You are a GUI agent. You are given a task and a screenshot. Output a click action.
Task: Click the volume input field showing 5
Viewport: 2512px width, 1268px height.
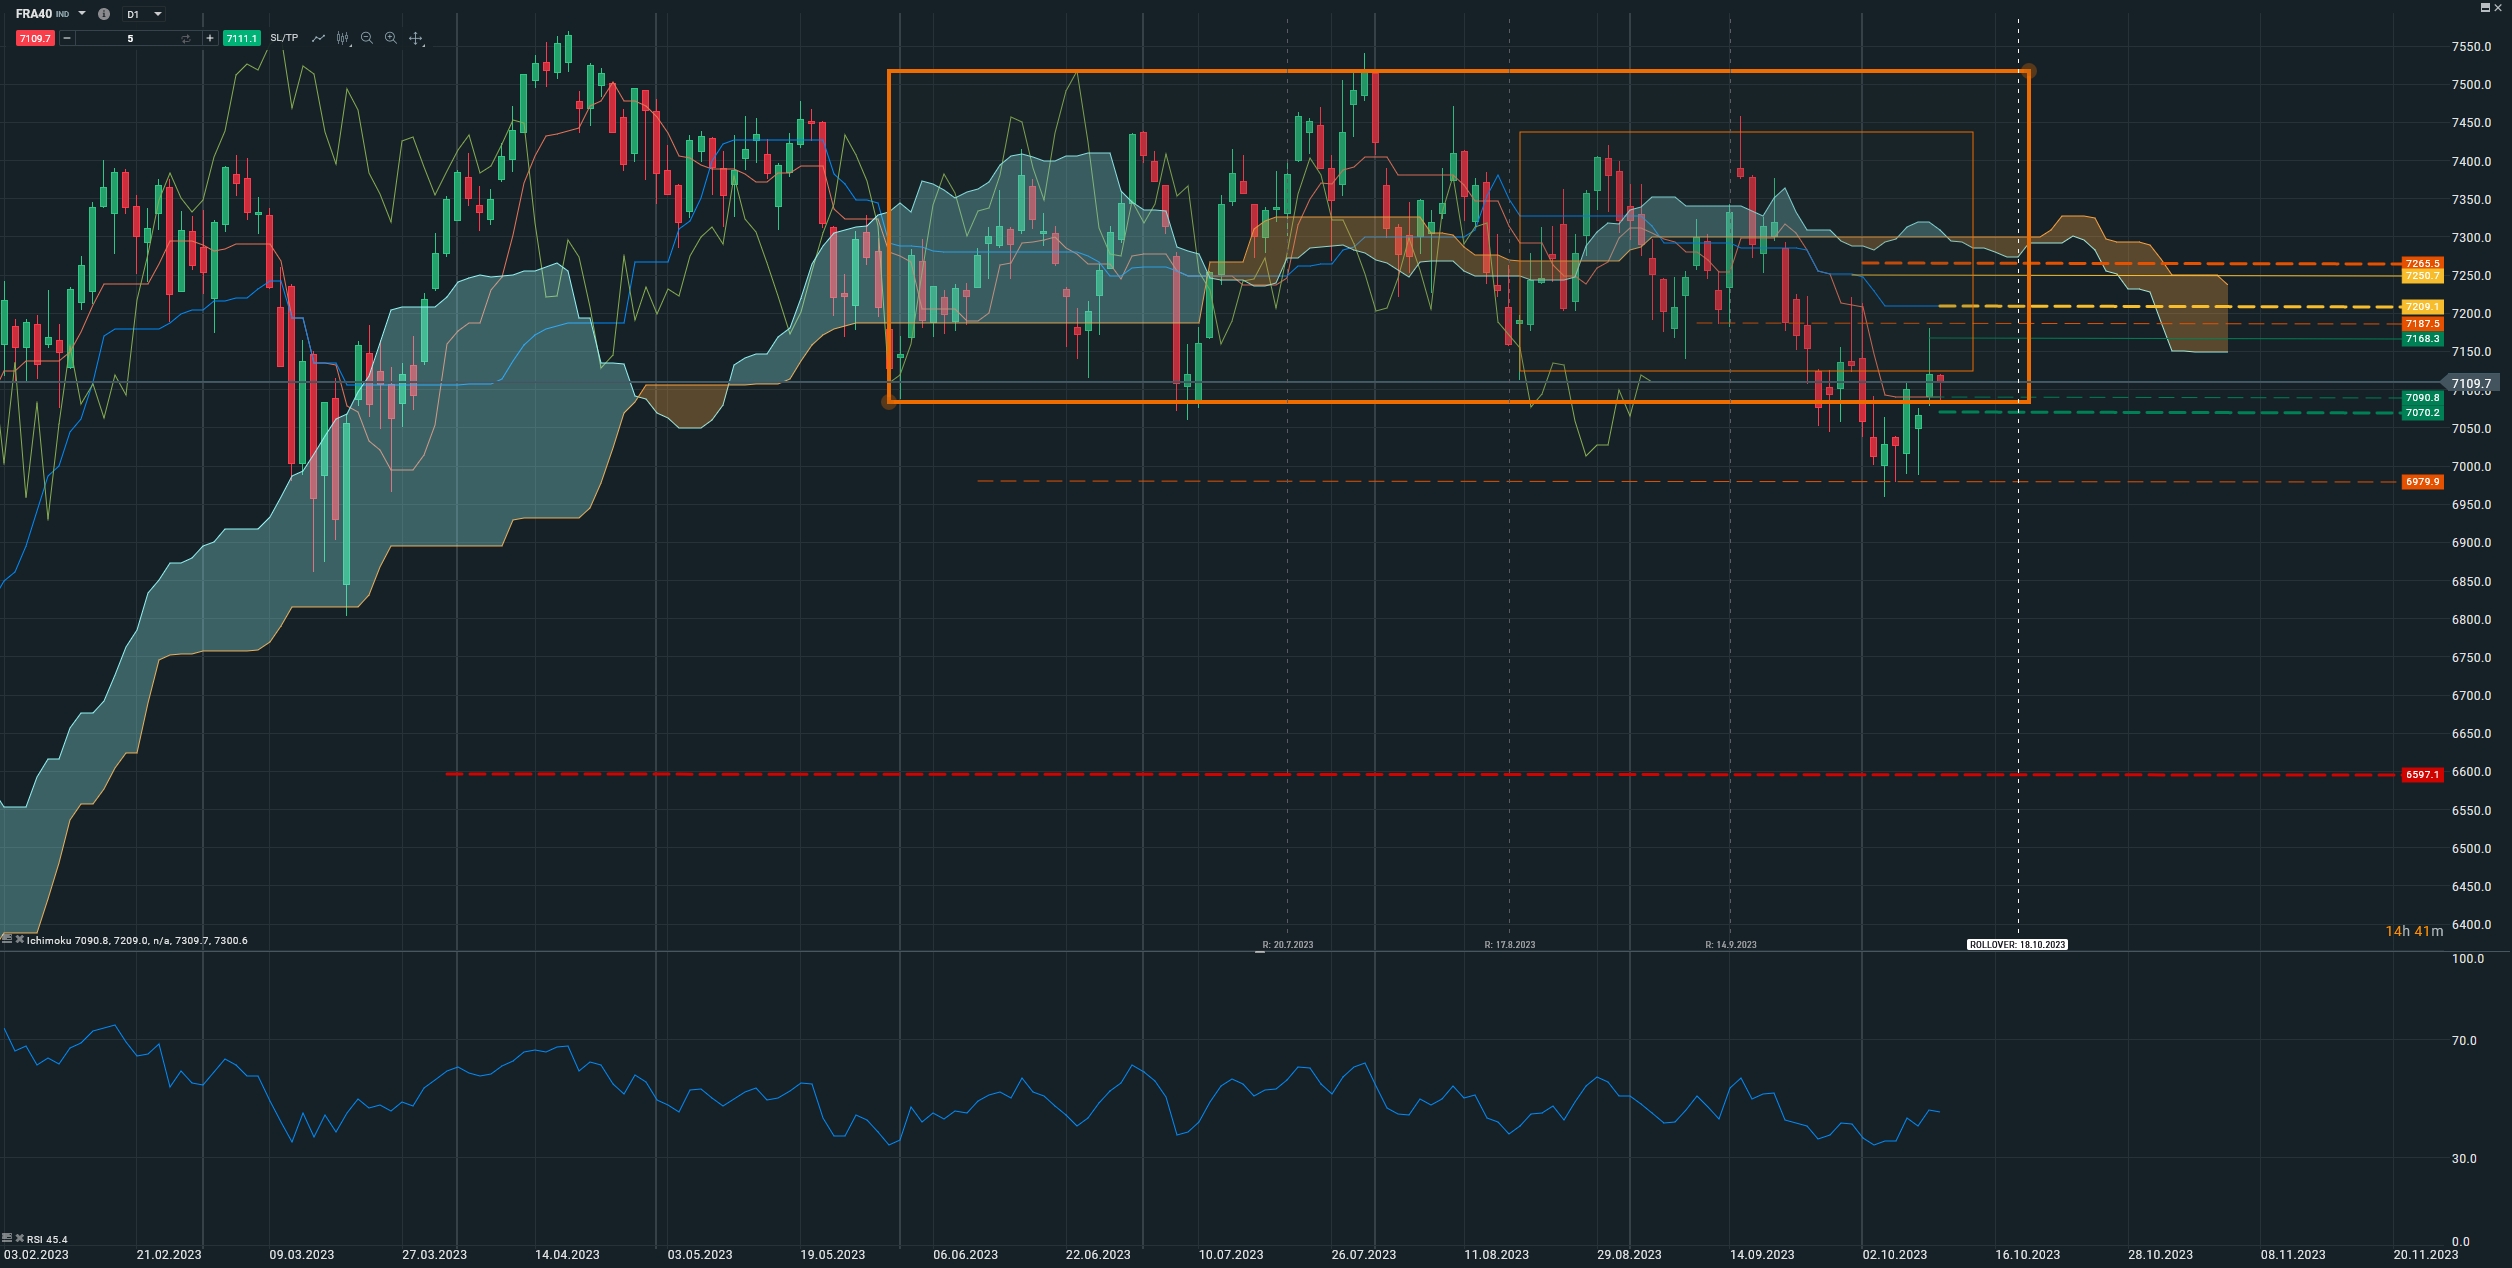[128, 38]
